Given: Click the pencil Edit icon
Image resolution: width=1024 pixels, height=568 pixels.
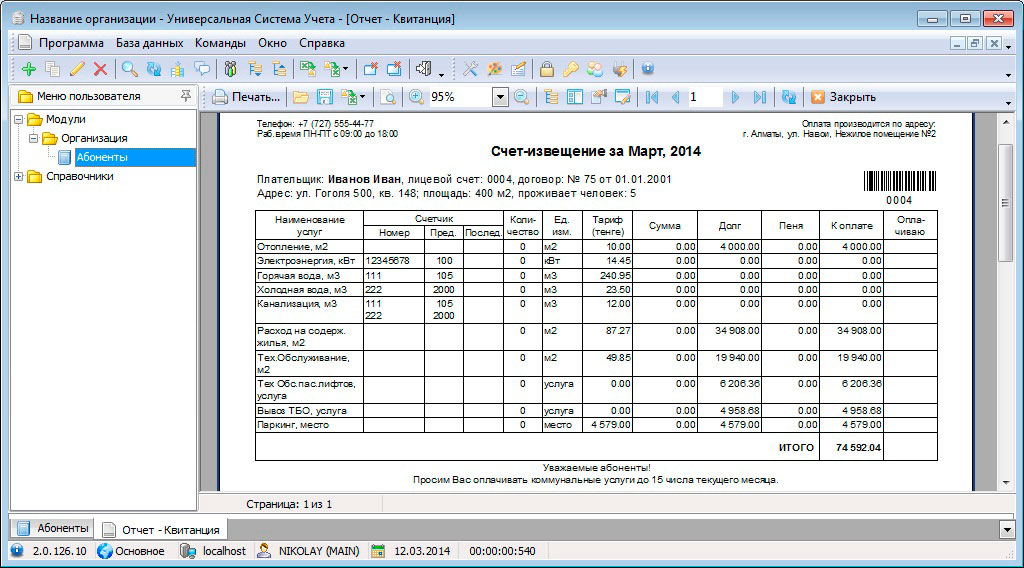Looking at the screenshot, I should click(77, 69).
